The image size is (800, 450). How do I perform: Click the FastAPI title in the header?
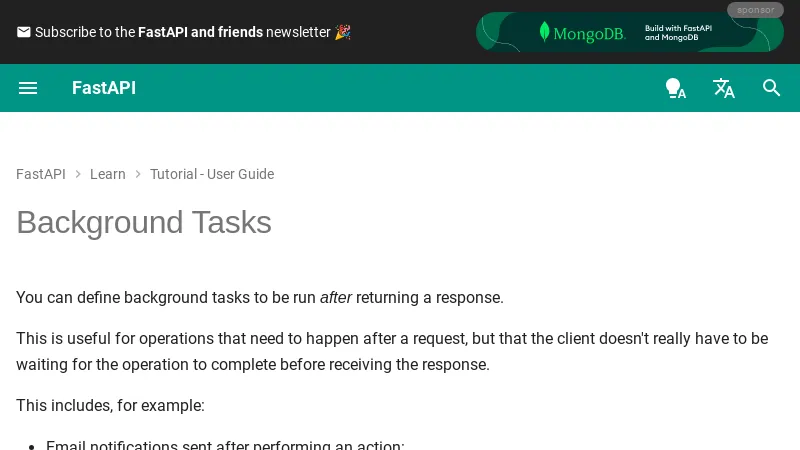tap(104, 88)
